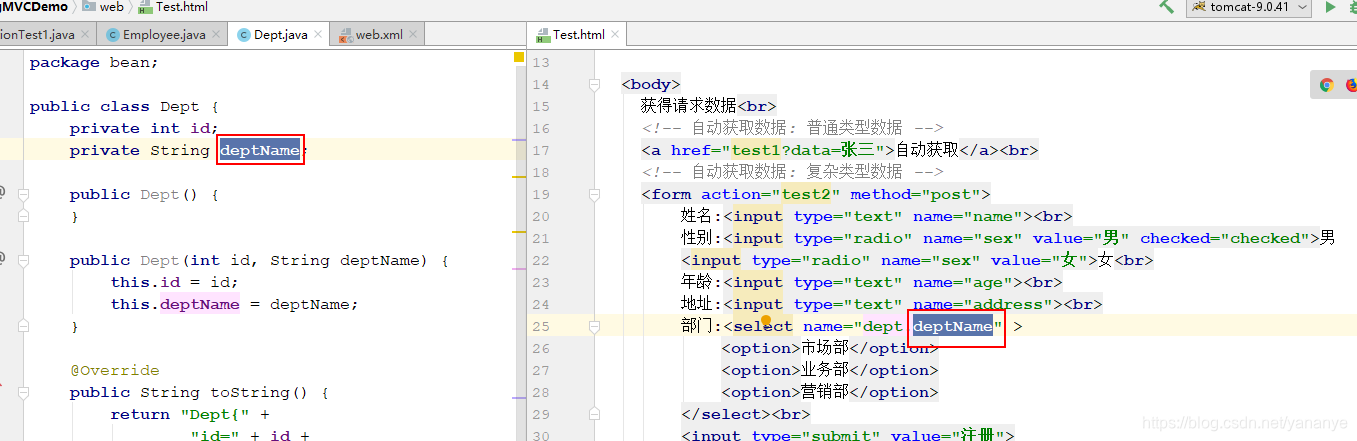
Task: Click the 'return "Dept{" +' line
Action: [x=190, y=414]
